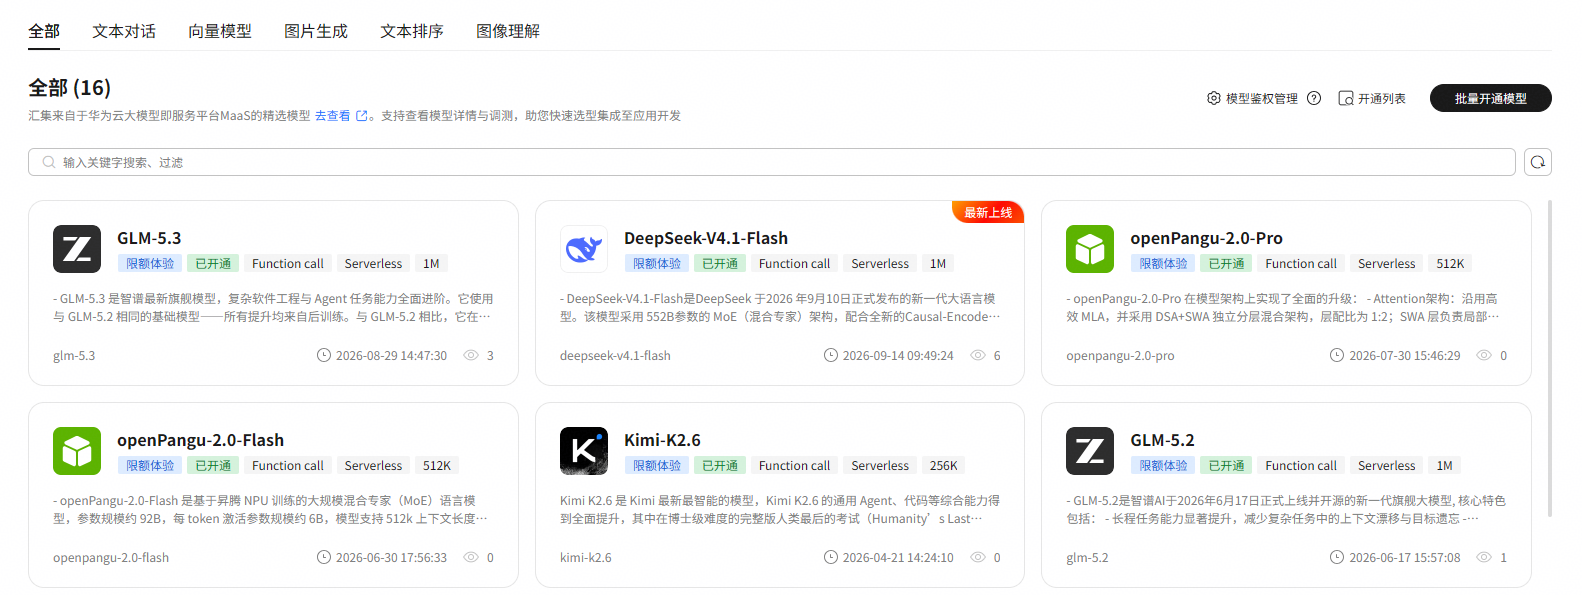Click the eye view icon on GLM-5.3 card

[x=471, y=355]
